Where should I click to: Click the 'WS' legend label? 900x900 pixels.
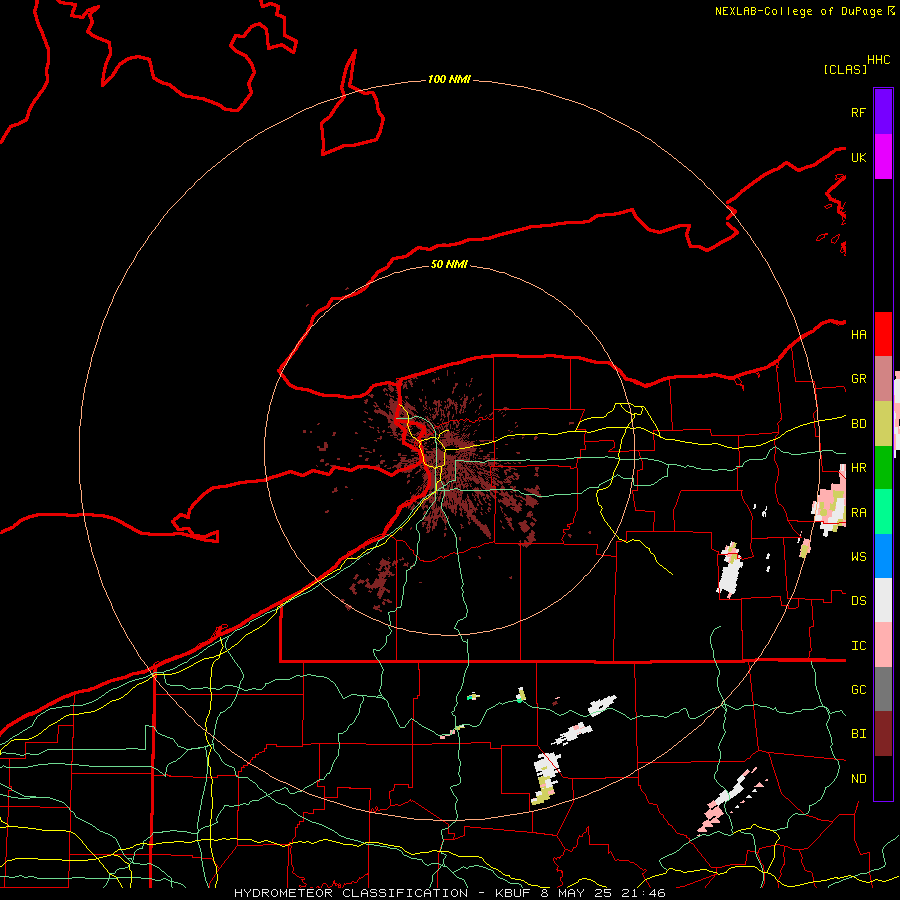coord(858,557)
